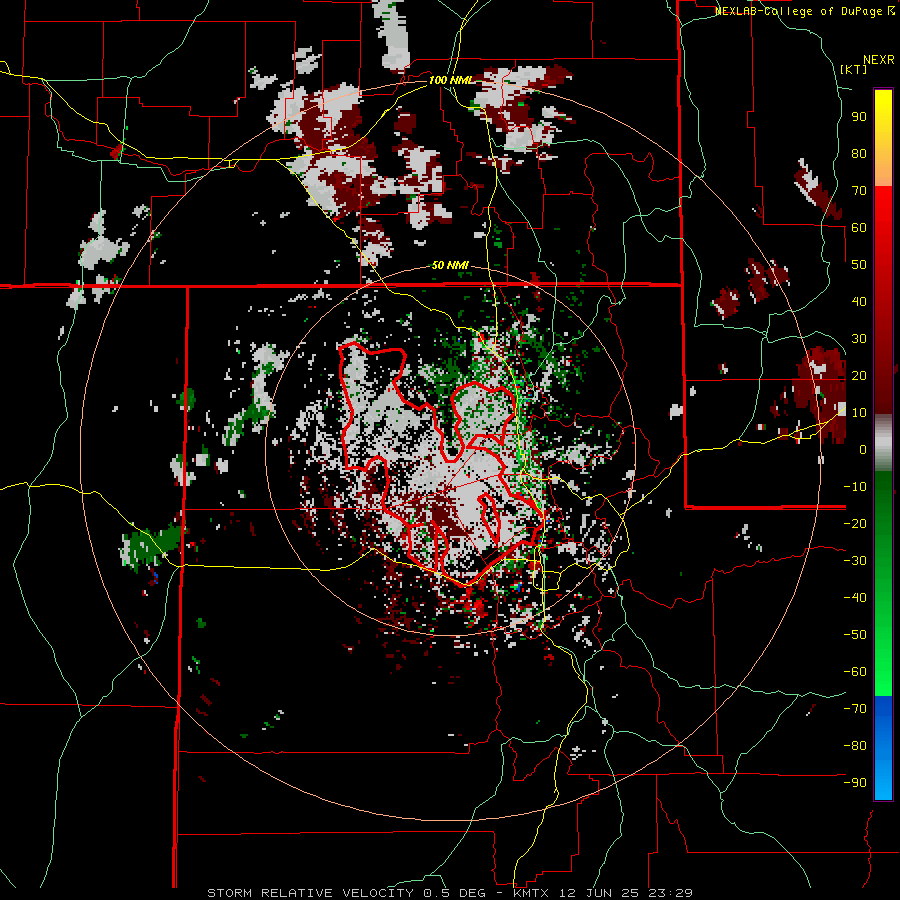Image resolution: width=900 pixels, height=900 pixels.
Task: Click the -10 value on the velocity scale
Action: [855, 487]
